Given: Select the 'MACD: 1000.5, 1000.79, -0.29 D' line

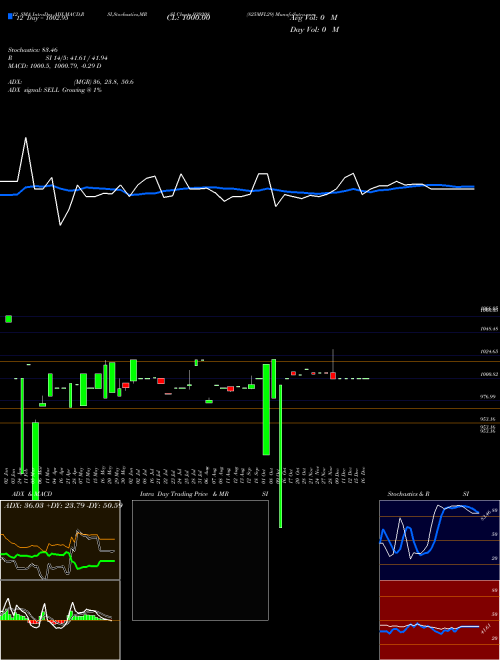Looking at the screenshot, I should [55, 66].
